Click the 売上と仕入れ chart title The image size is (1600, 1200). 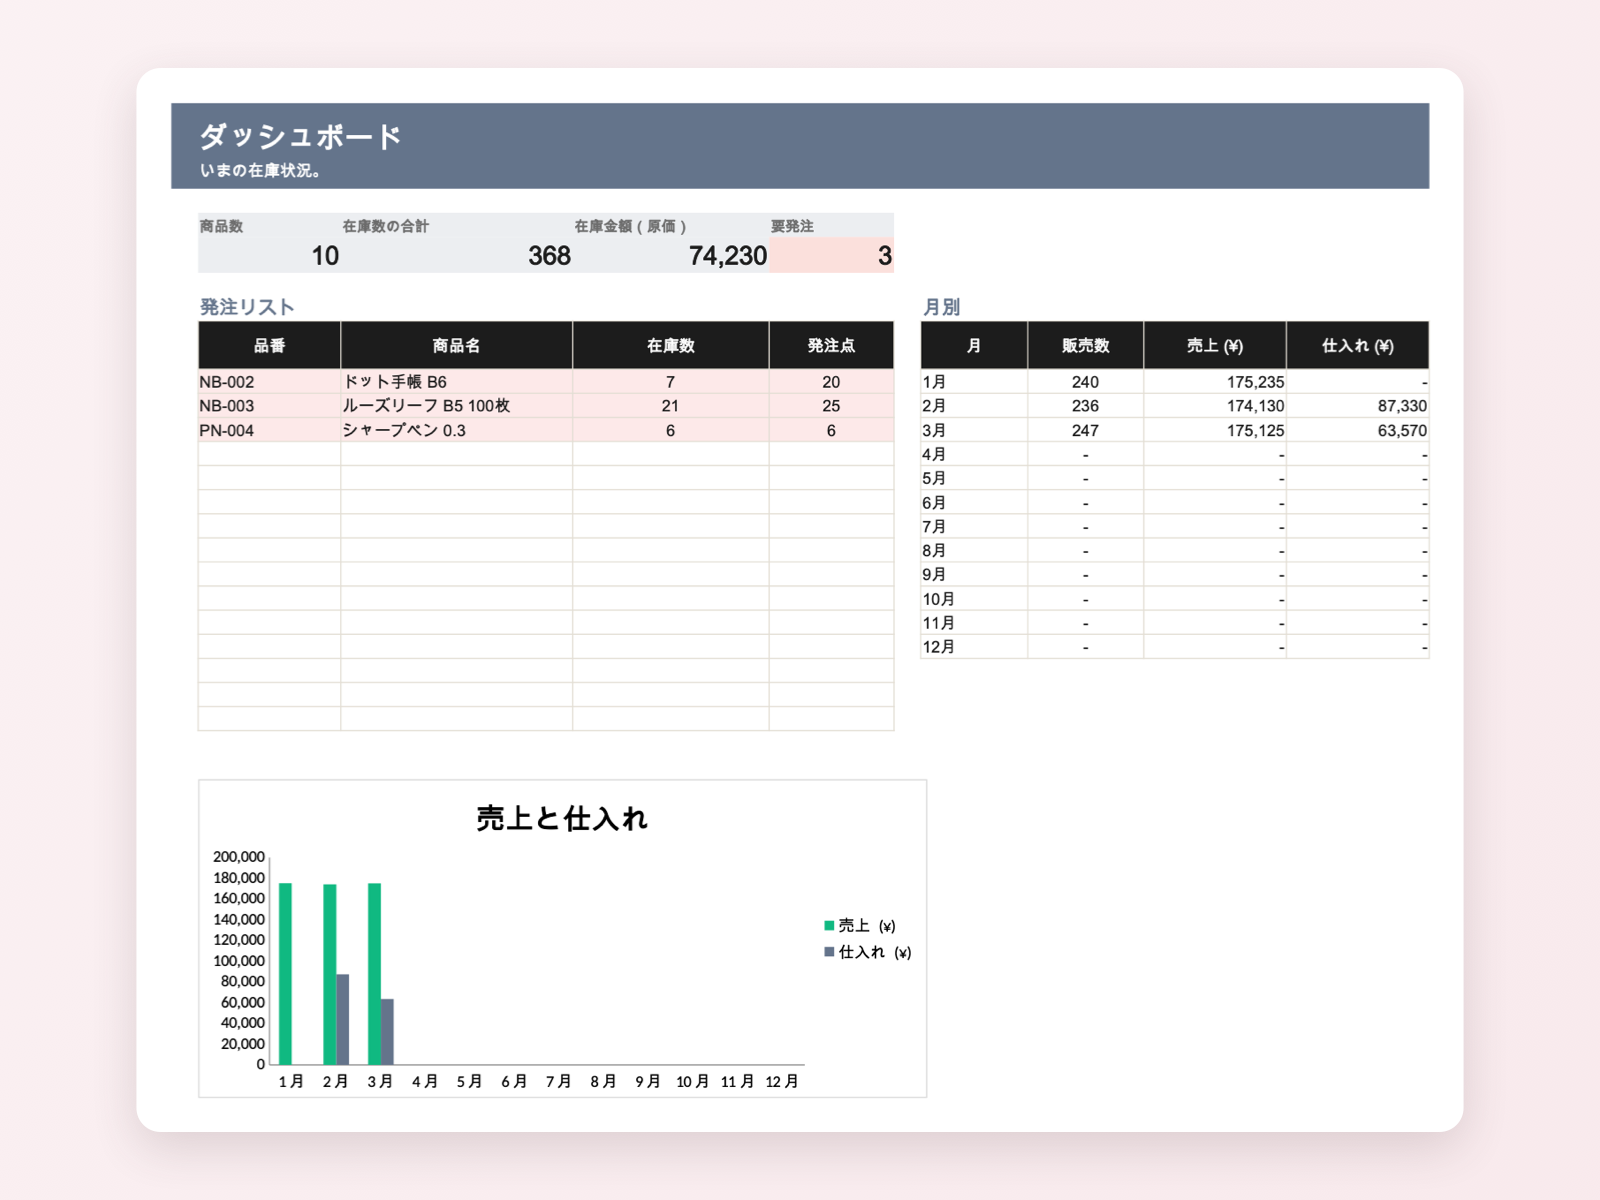click(x=562, y=818)
